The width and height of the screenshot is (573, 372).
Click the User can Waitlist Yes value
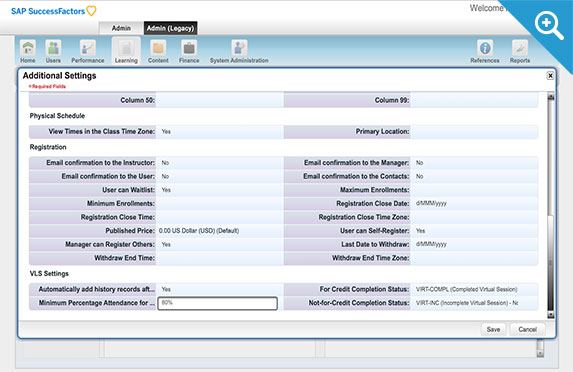pyautogui.click(x=166, y=190)
